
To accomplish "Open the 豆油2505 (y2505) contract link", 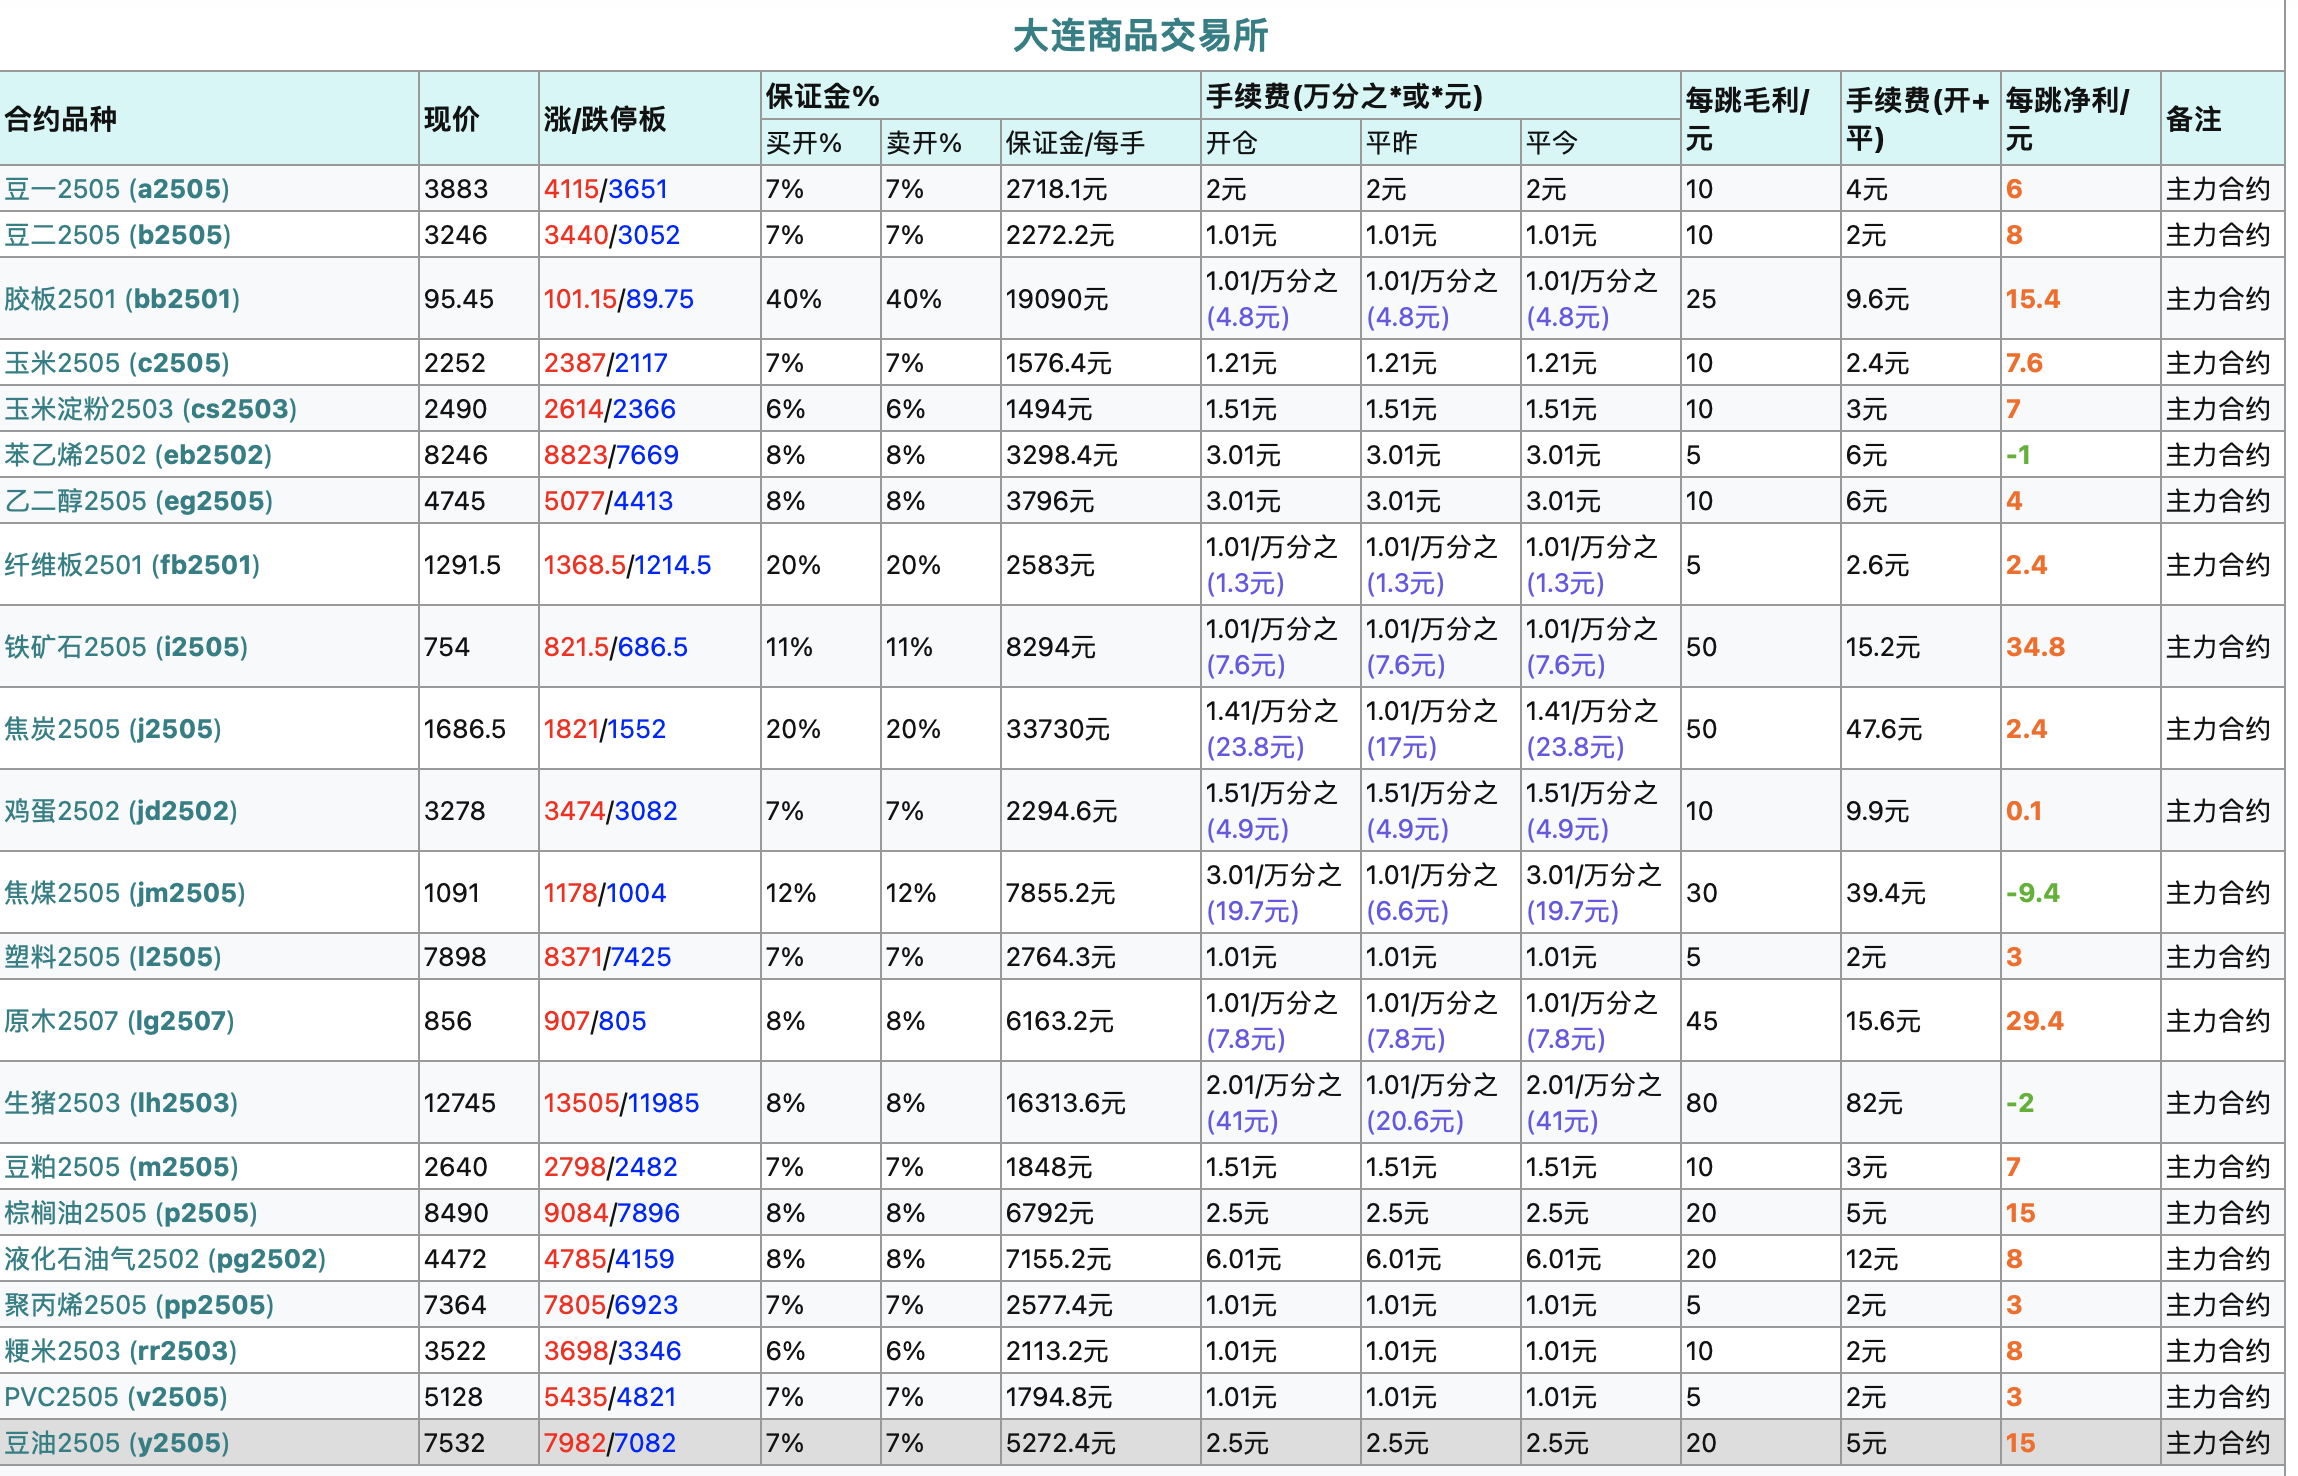I will [x=117, y=1443].
